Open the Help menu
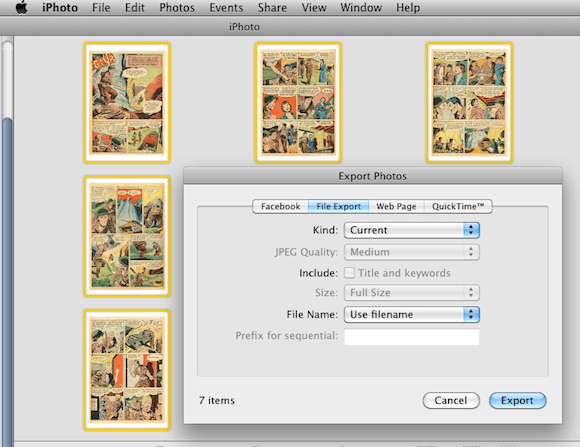Viewport: 580px width, 447px height. pyautogui.click(x=408, y=8)
